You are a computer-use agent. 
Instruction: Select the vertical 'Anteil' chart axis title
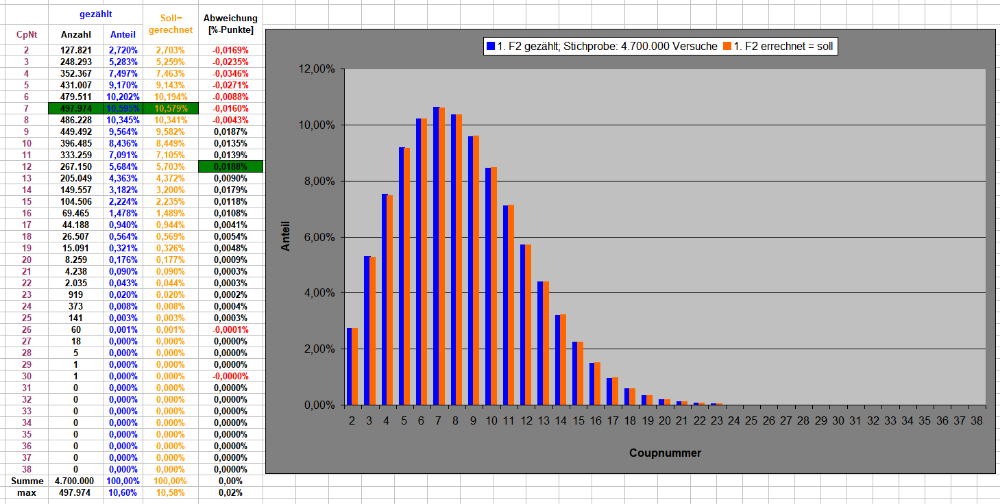pyautogui.click(x=285, y=236)
